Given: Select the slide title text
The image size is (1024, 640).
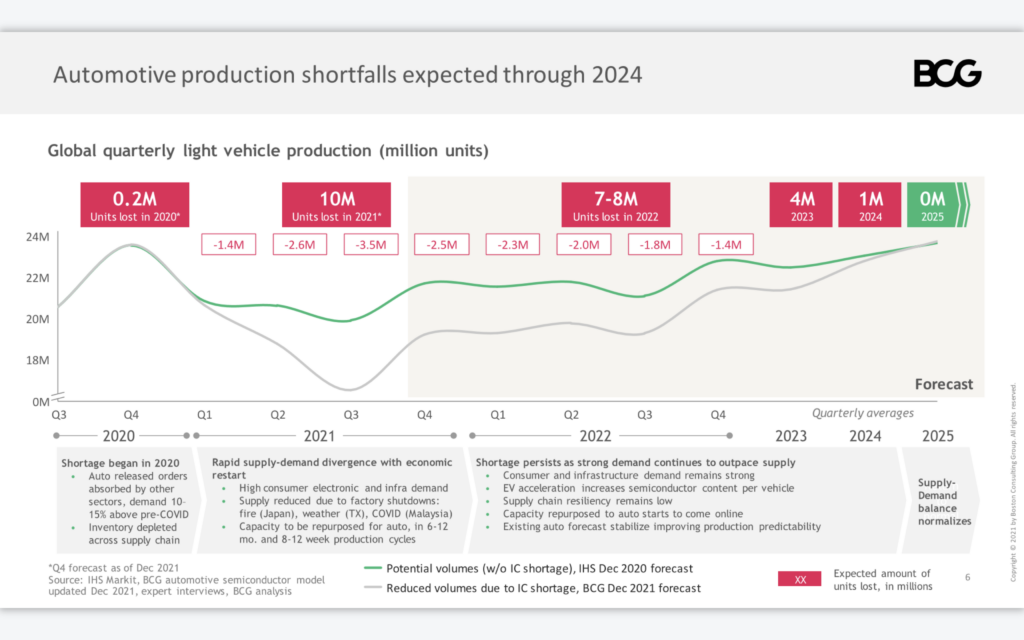Looking at the screenshot, I should point(347,74).
